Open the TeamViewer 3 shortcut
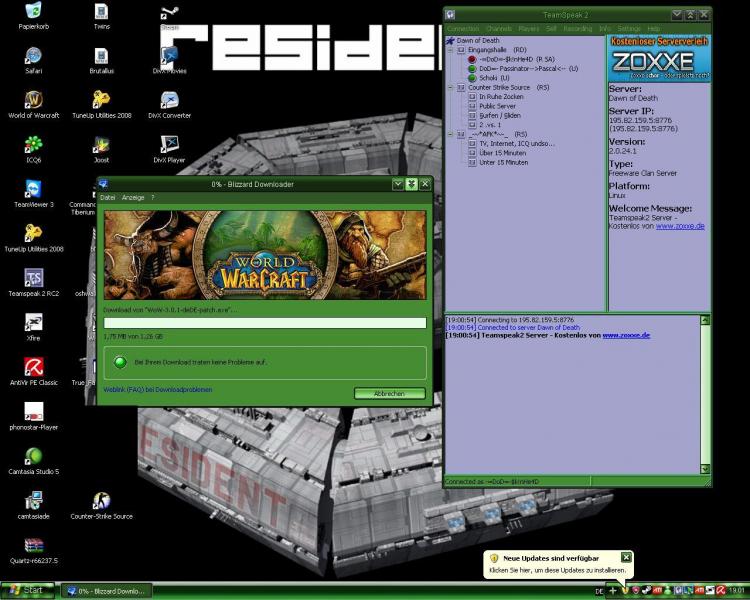Screen dimensions: 750x600 pyautogui.click(x=33, y=194)
